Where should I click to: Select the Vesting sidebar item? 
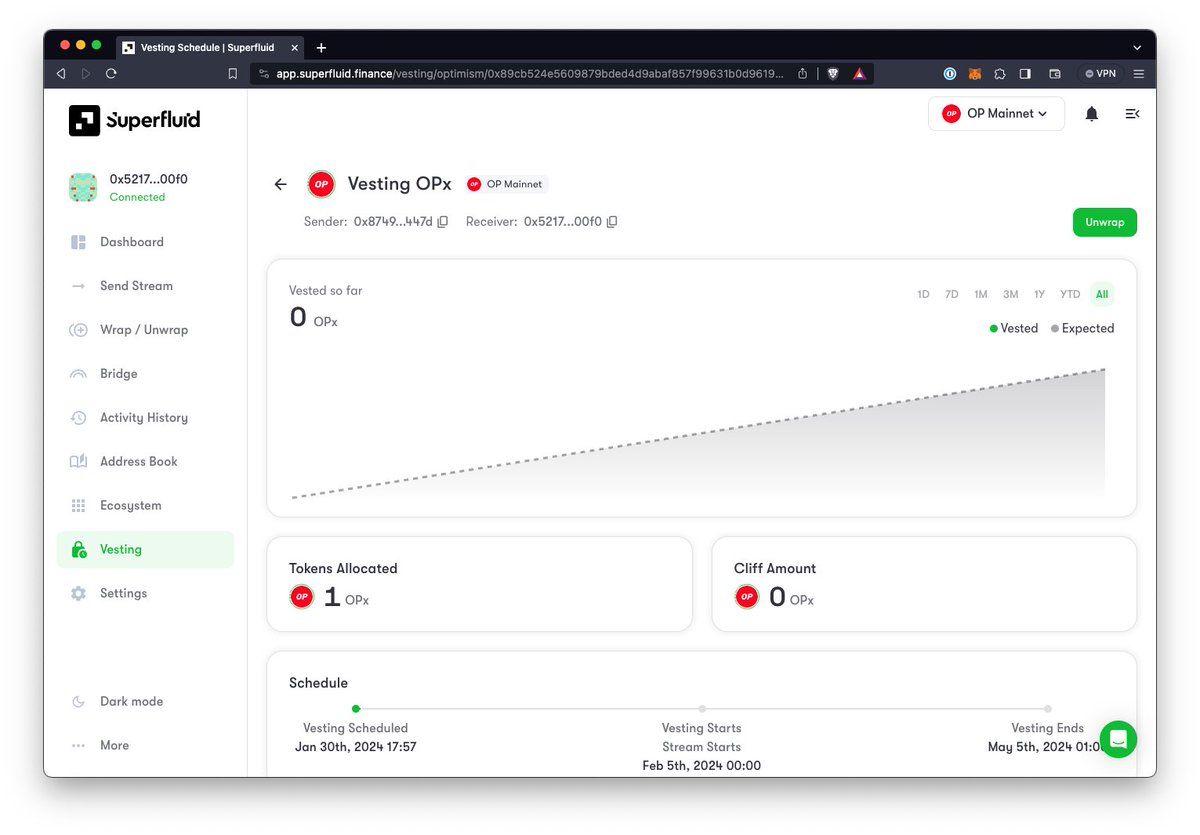pos(145,550)
